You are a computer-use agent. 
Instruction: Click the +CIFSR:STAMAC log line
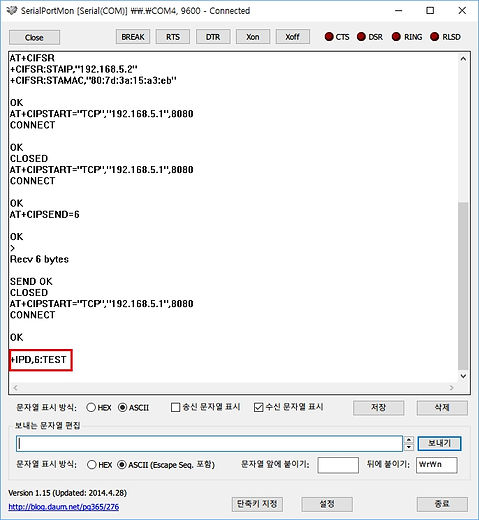93,80
